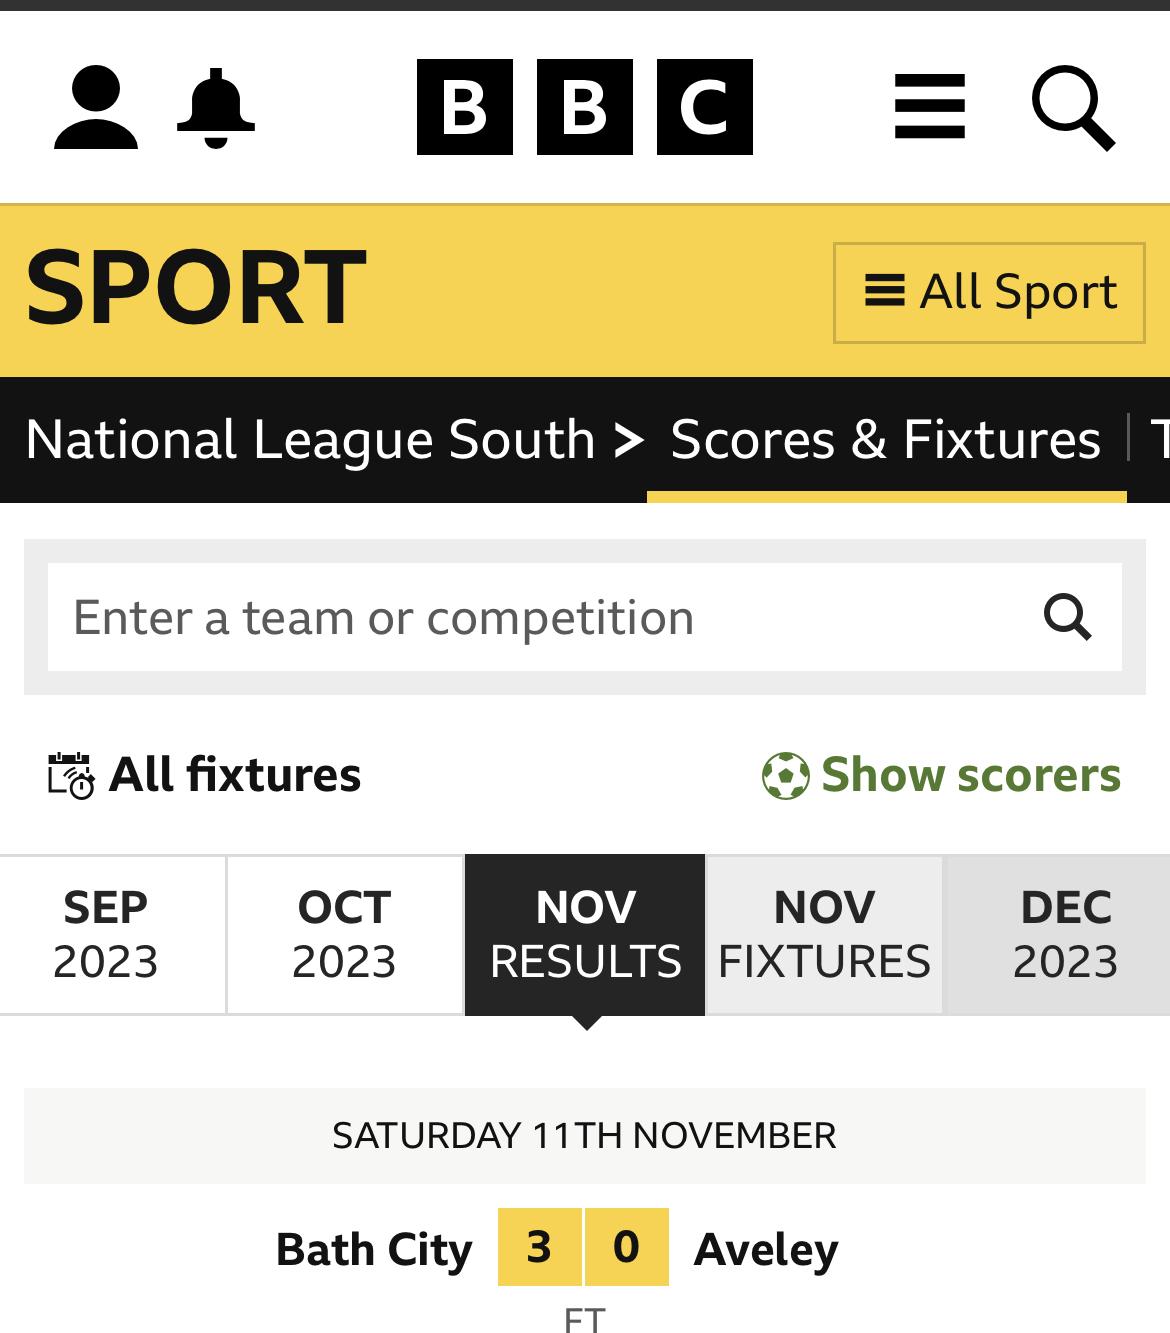
Task: Select NOV RESULTS tab
Action: click(x=585, y=935)
